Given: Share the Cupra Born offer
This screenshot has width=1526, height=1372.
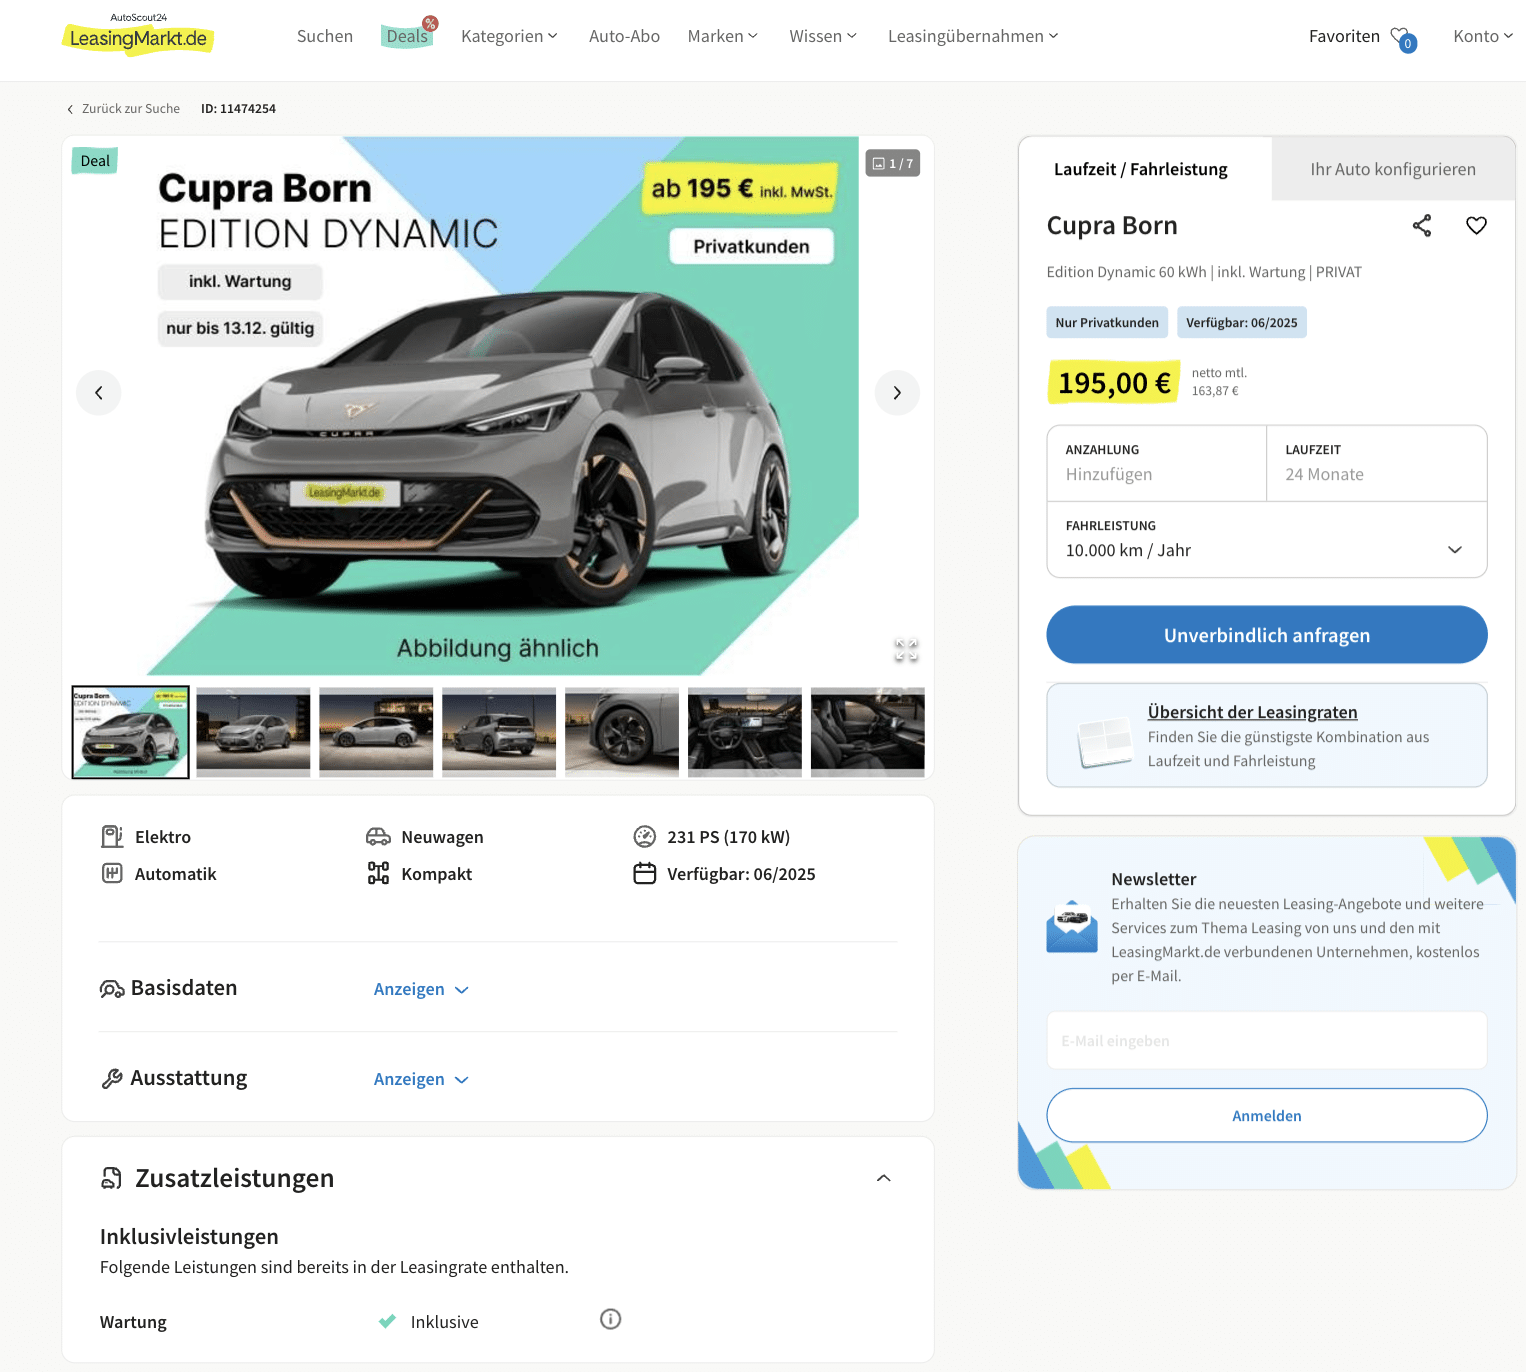Looking at the screenshot, I should 1422,226.
